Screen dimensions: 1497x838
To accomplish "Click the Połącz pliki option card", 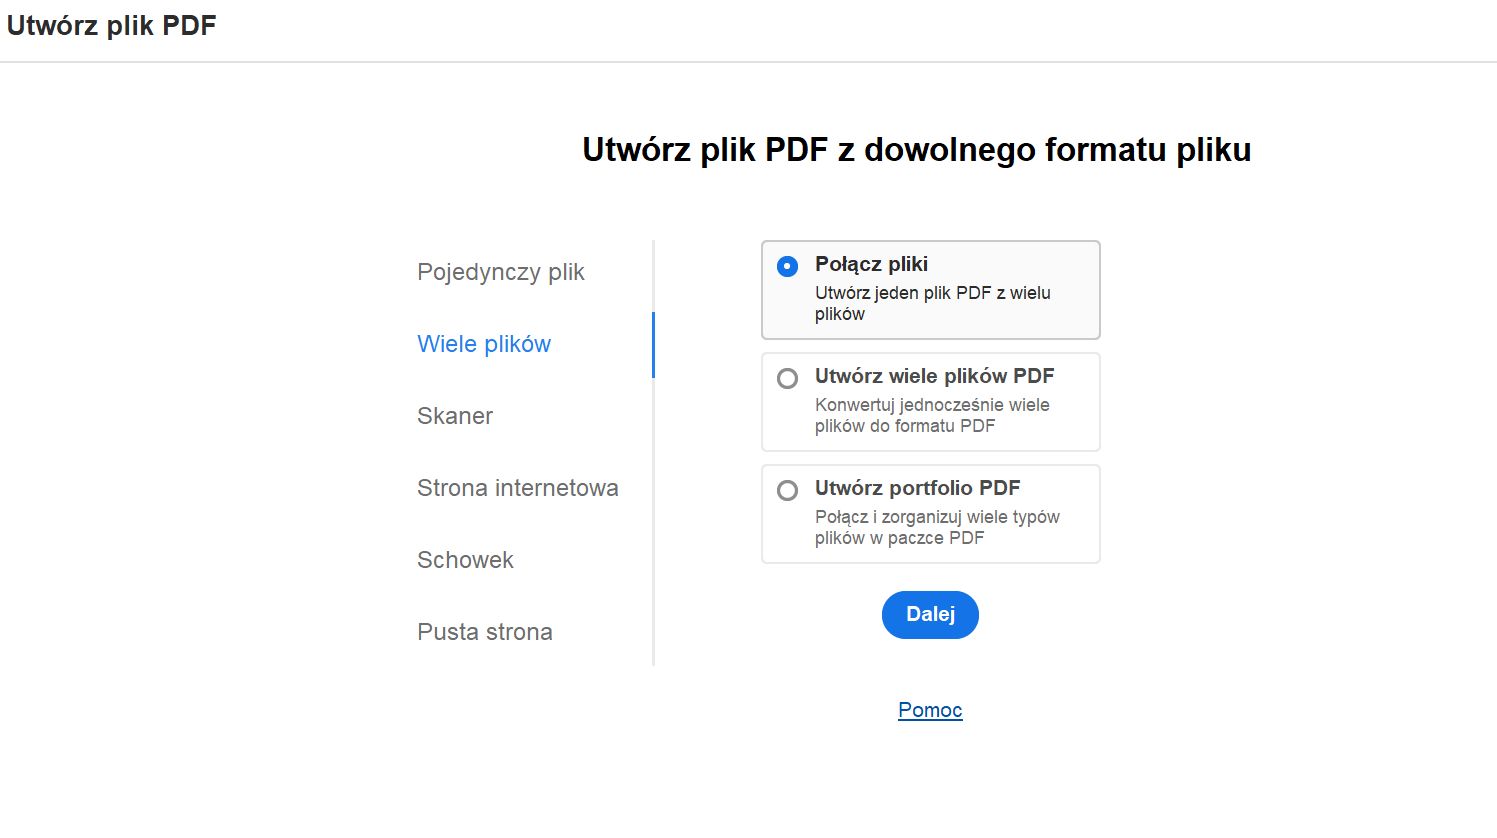I will pos(930,290).
